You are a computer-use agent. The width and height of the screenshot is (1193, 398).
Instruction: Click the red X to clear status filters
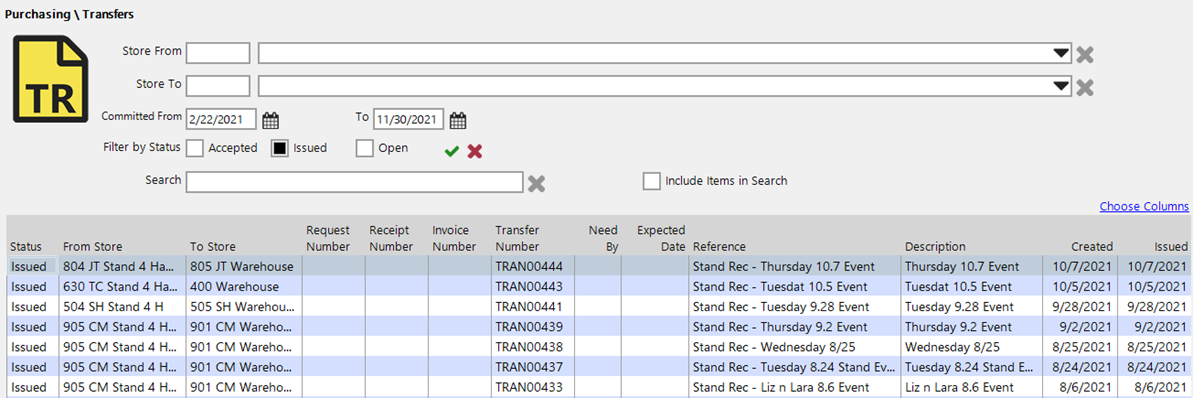pyautogui.click(x=475, y=151)
